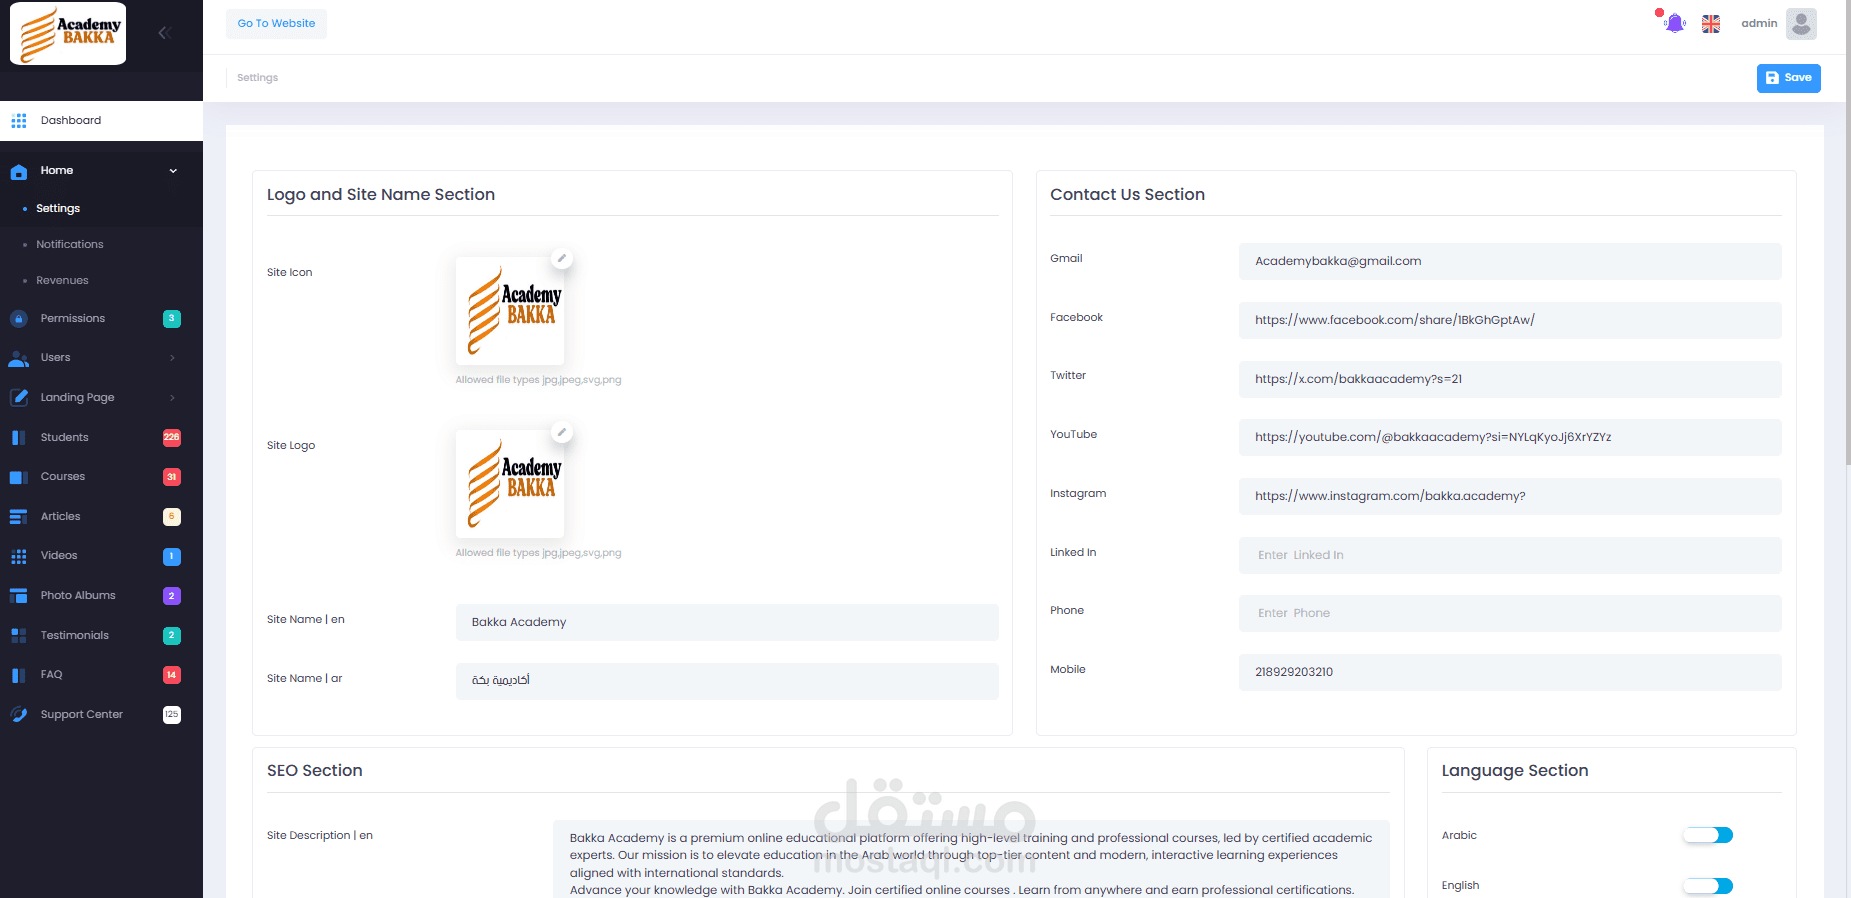The height and width of the screenshot is (898, 1851).
Task: Click the Site Description en textarea
Action: pos(971,860)
